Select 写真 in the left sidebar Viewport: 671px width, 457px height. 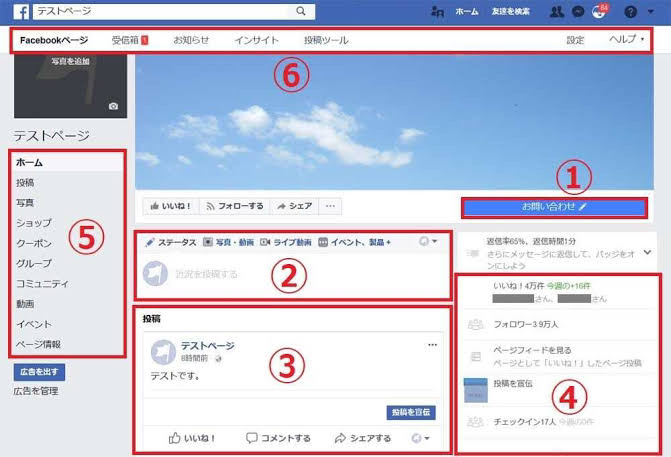pyautogui.click(x=25, y=203)
